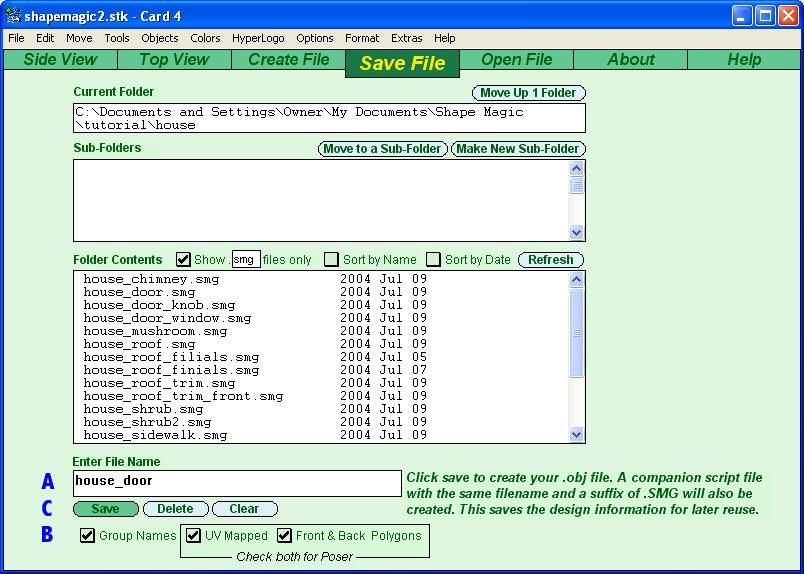The height and width of the screenshot is (574, 804).
Task: Toggle Show smg files only checkbox
Action: point(184,260)
